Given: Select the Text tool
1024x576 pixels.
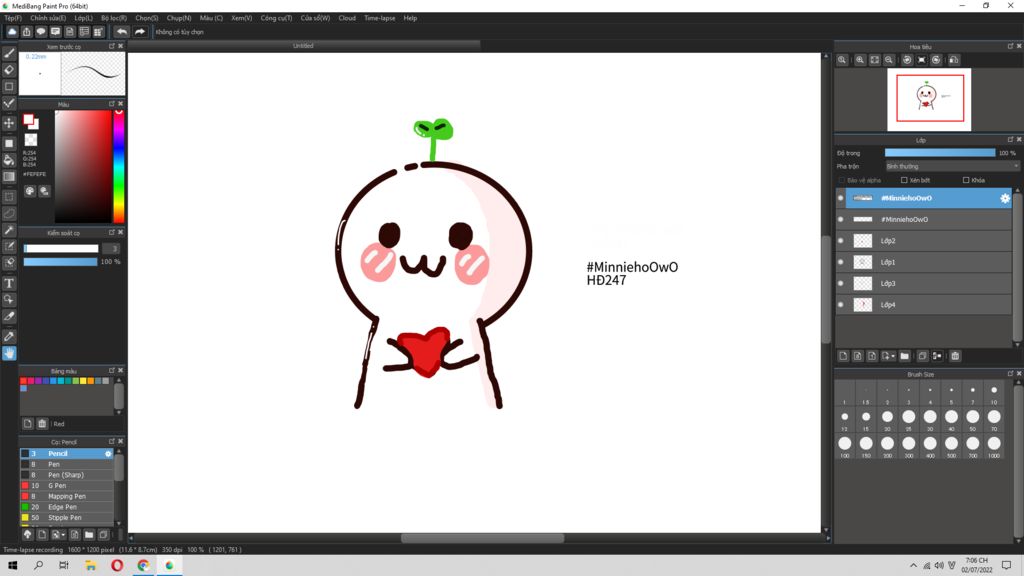Looking at the screenshot, I should click(x=9, y=283).
